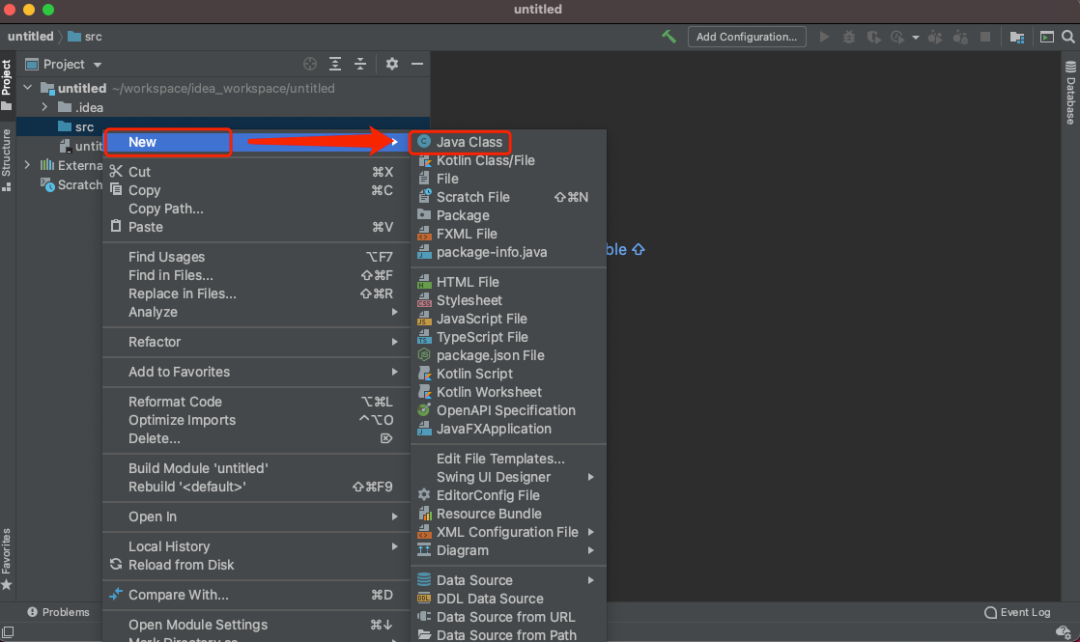1080x642 pixels.
Task: Choose Build Module 'untitled'
Action: (256, 468)
